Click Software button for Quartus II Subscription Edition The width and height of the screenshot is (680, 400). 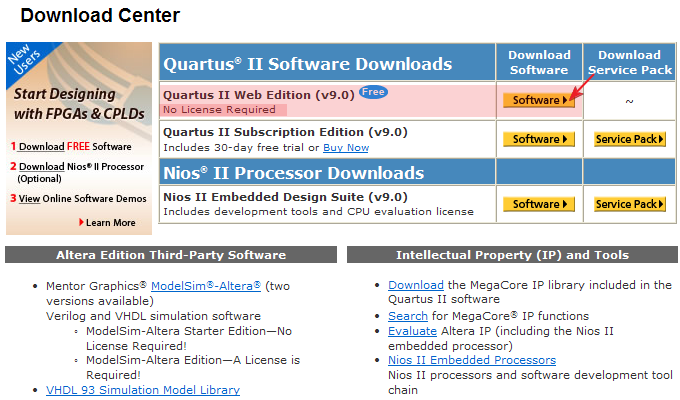539,139
